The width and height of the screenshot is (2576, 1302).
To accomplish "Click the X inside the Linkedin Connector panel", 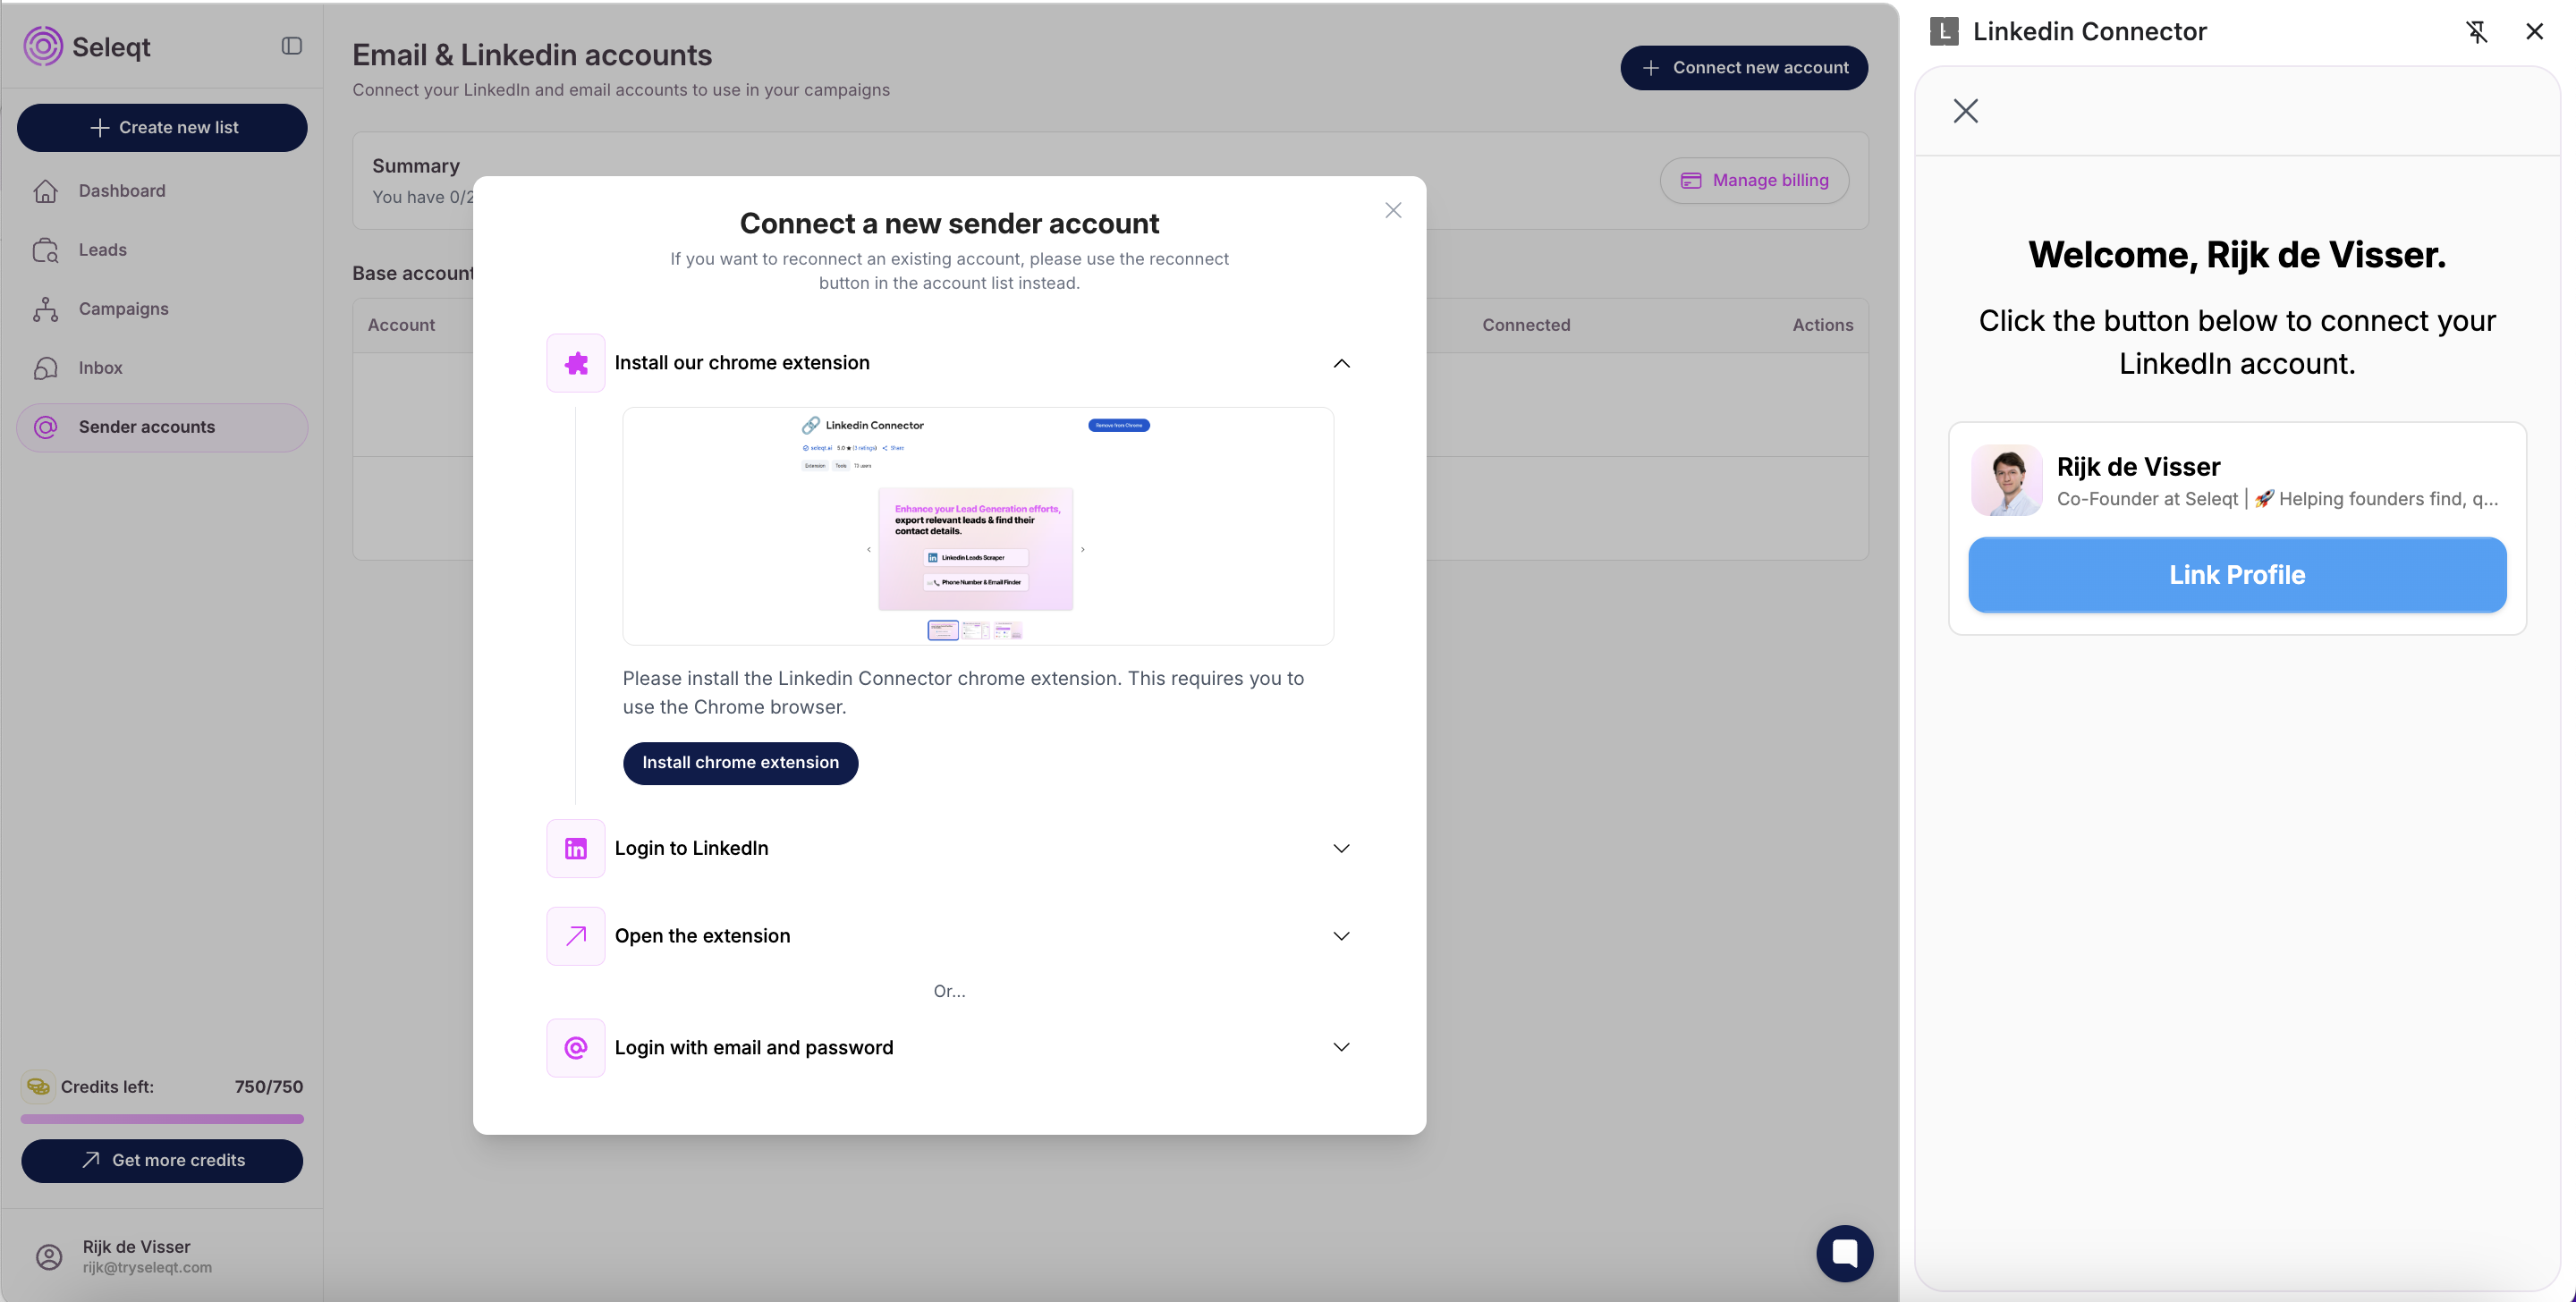I will 1966,111.
